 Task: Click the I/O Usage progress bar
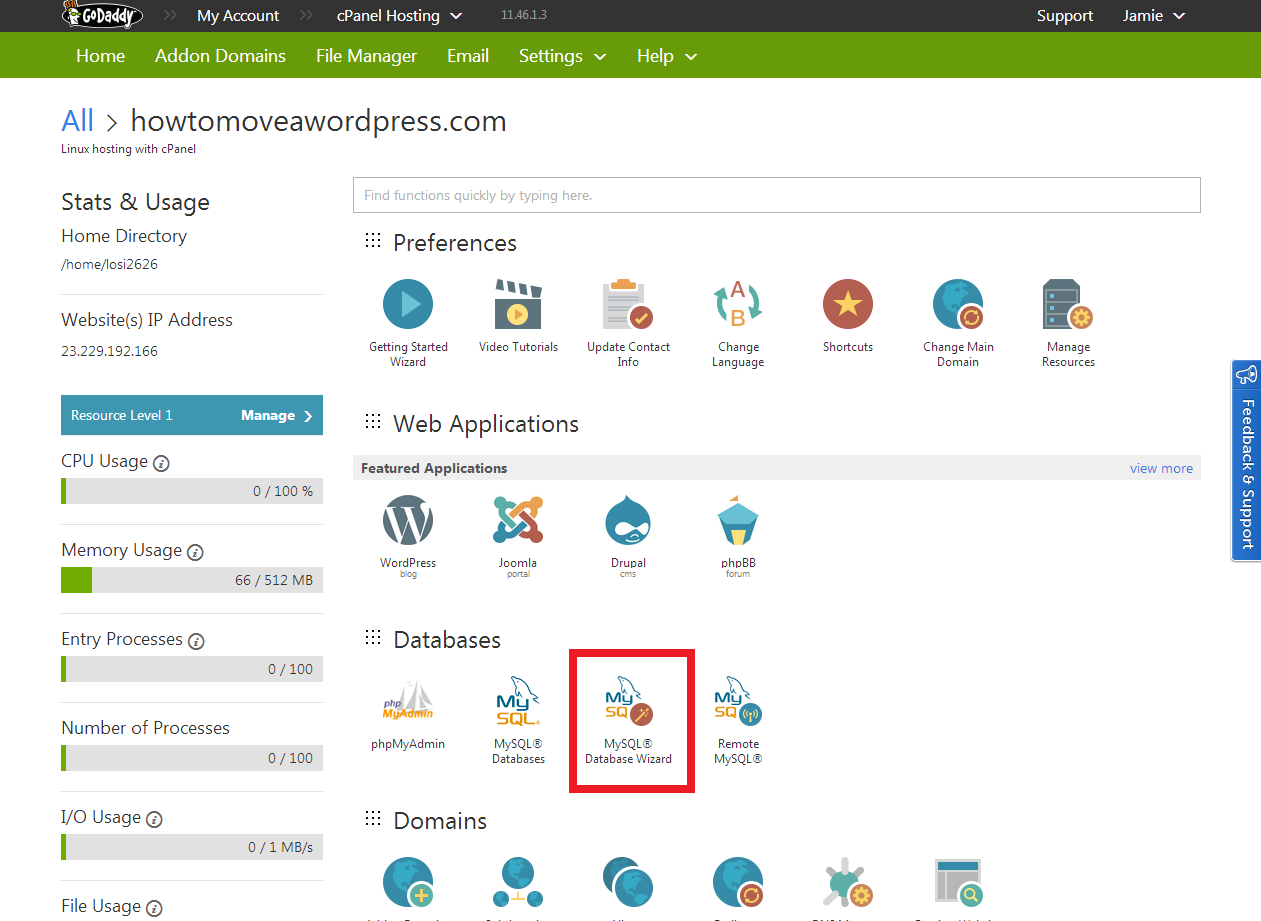tap(192, 847)
